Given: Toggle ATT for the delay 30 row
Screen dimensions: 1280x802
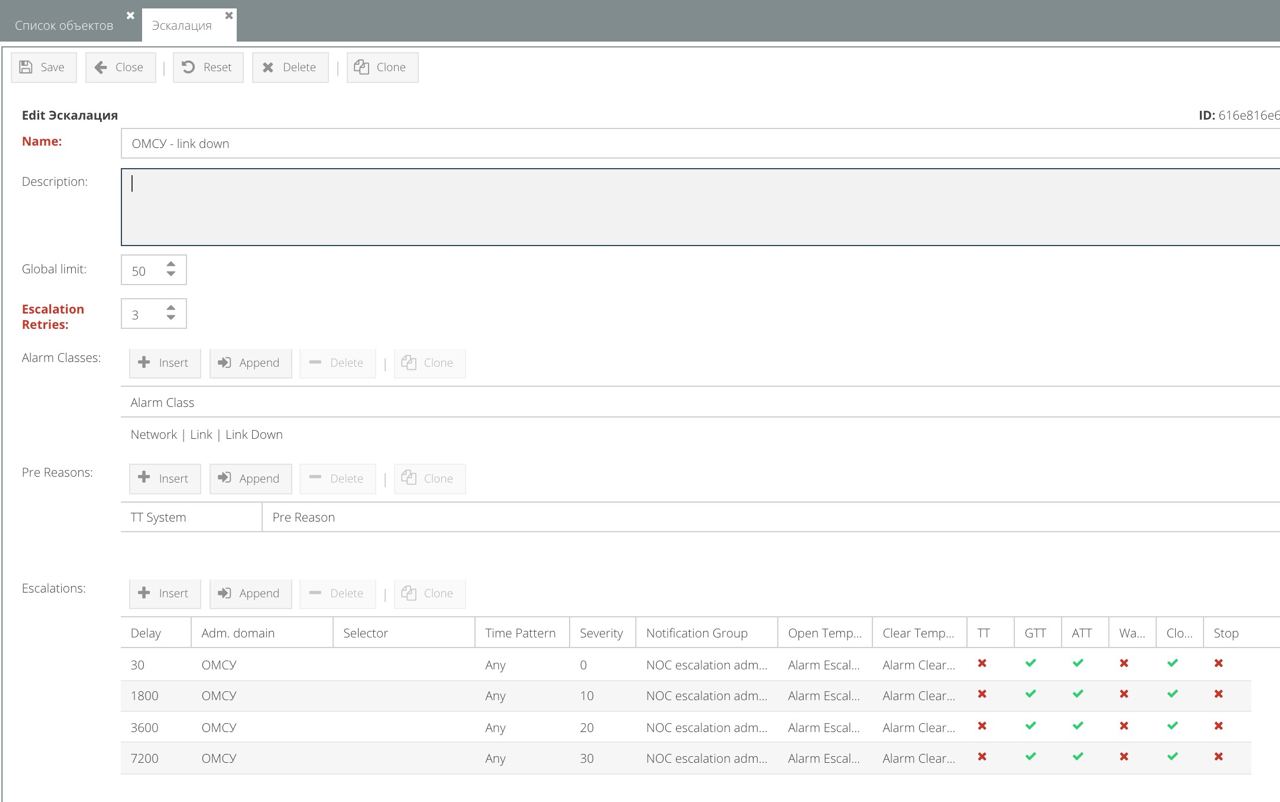Looking at the screenshot, I should (1078, 663).
